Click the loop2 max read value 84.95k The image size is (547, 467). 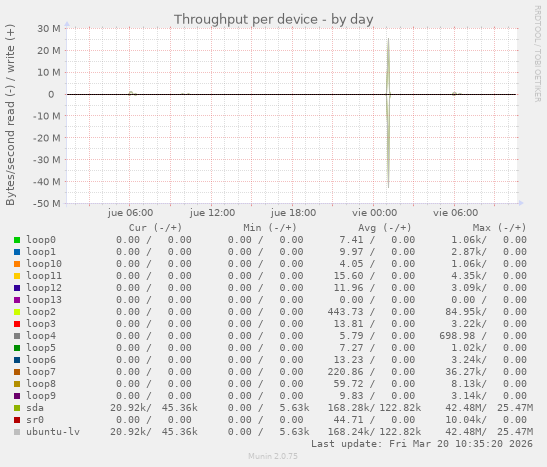tap(463, 312)
